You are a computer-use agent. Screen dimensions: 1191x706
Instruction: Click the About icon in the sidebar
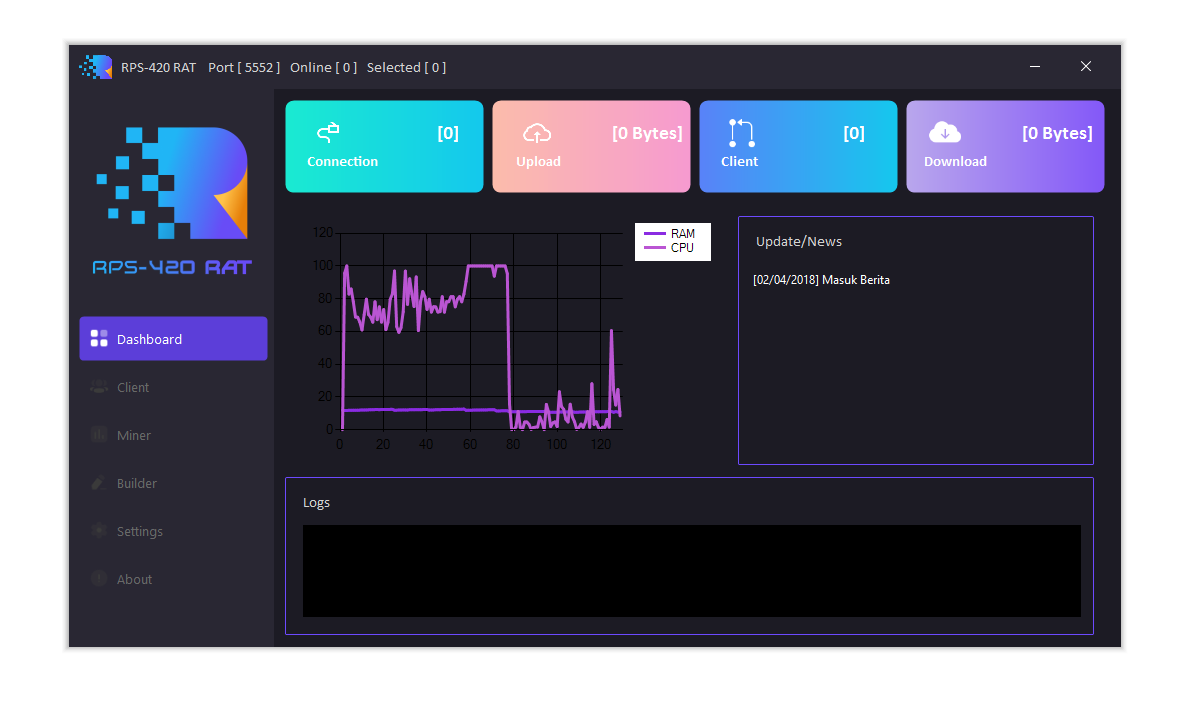pos(99,579)
